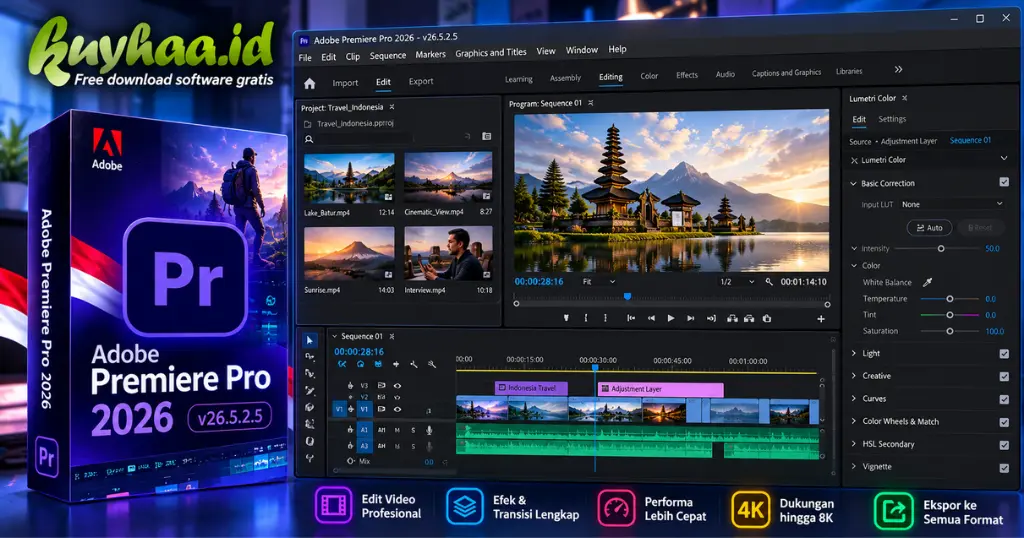
Task: Expand Color Wheels & Match section
Action: (854, 421)
